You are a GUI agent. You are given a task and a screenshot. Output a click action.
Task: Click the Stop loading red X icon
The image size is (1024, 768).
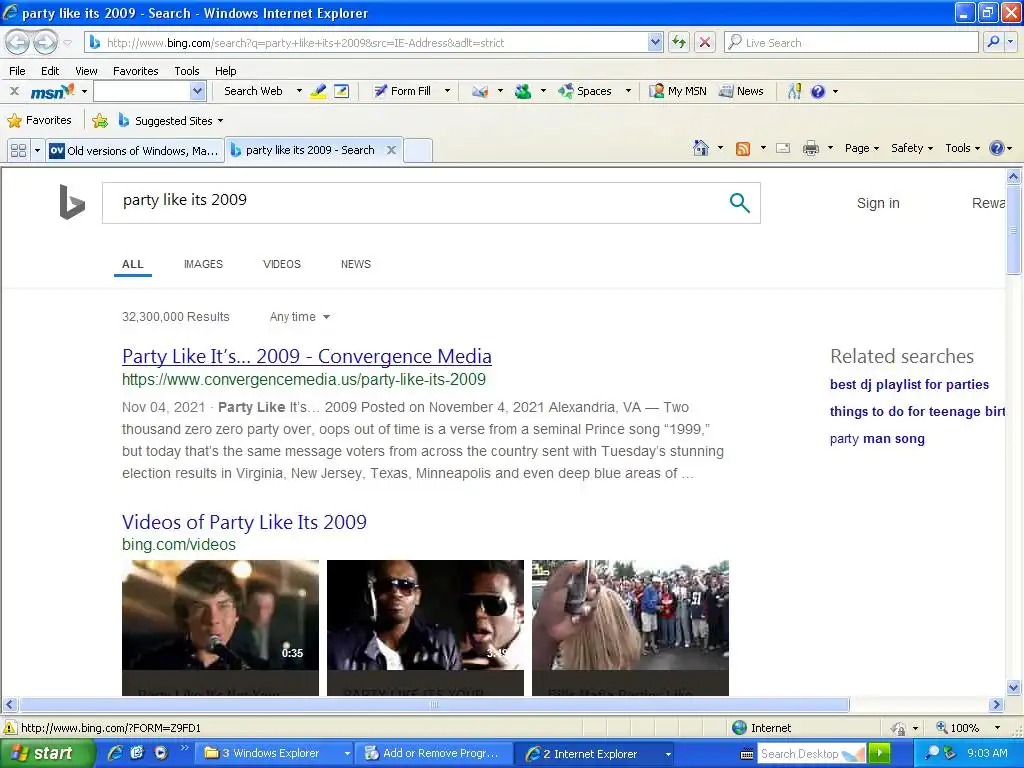[705, 42]
